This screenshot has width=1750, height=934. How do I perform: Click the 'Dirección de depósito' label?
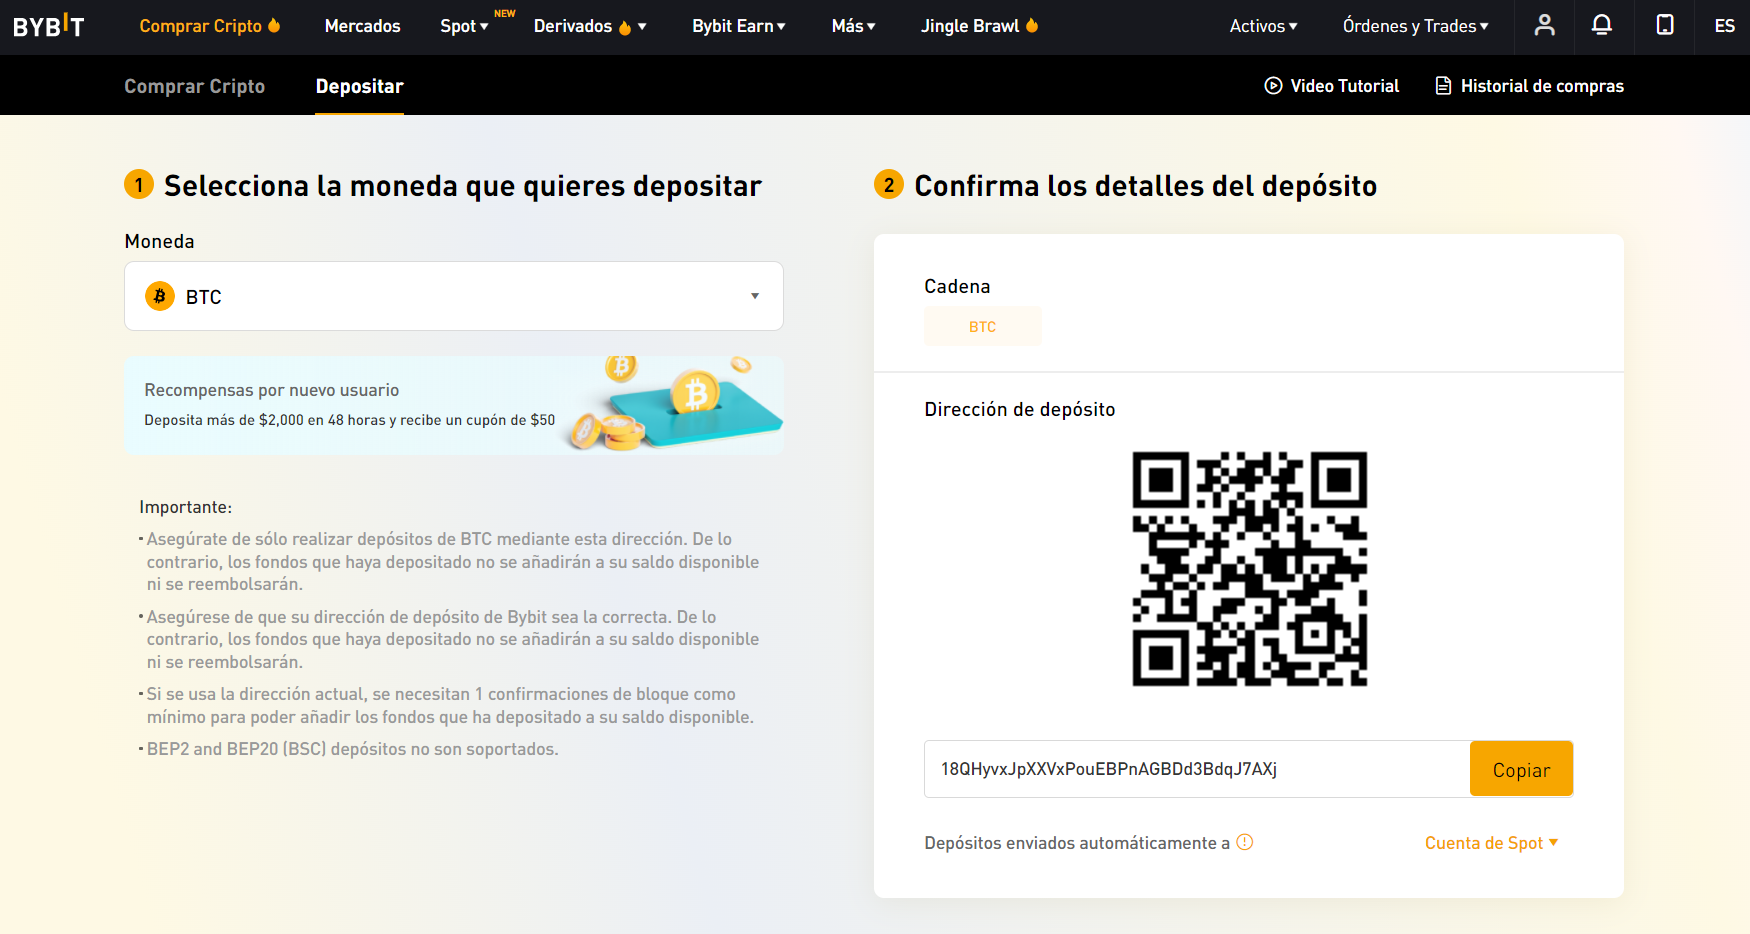pyautogui.click(x=1019, y=409)
